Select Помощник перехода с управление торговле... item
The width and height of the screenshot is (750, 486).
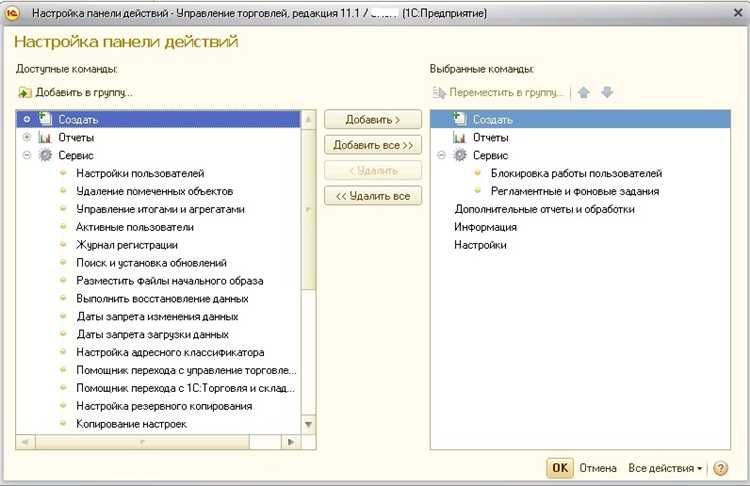(x=186, y=370)
